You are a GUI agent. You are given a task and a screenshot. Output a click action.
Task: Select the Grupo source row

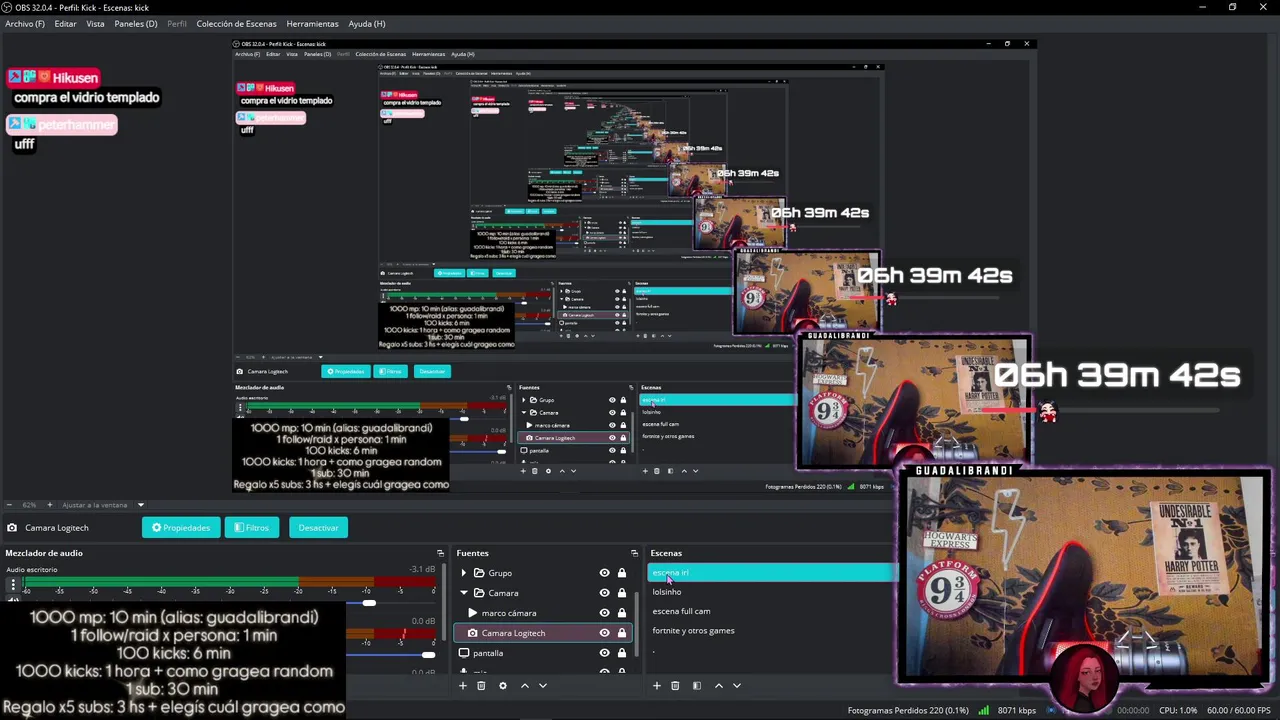(x=543, y=573)
